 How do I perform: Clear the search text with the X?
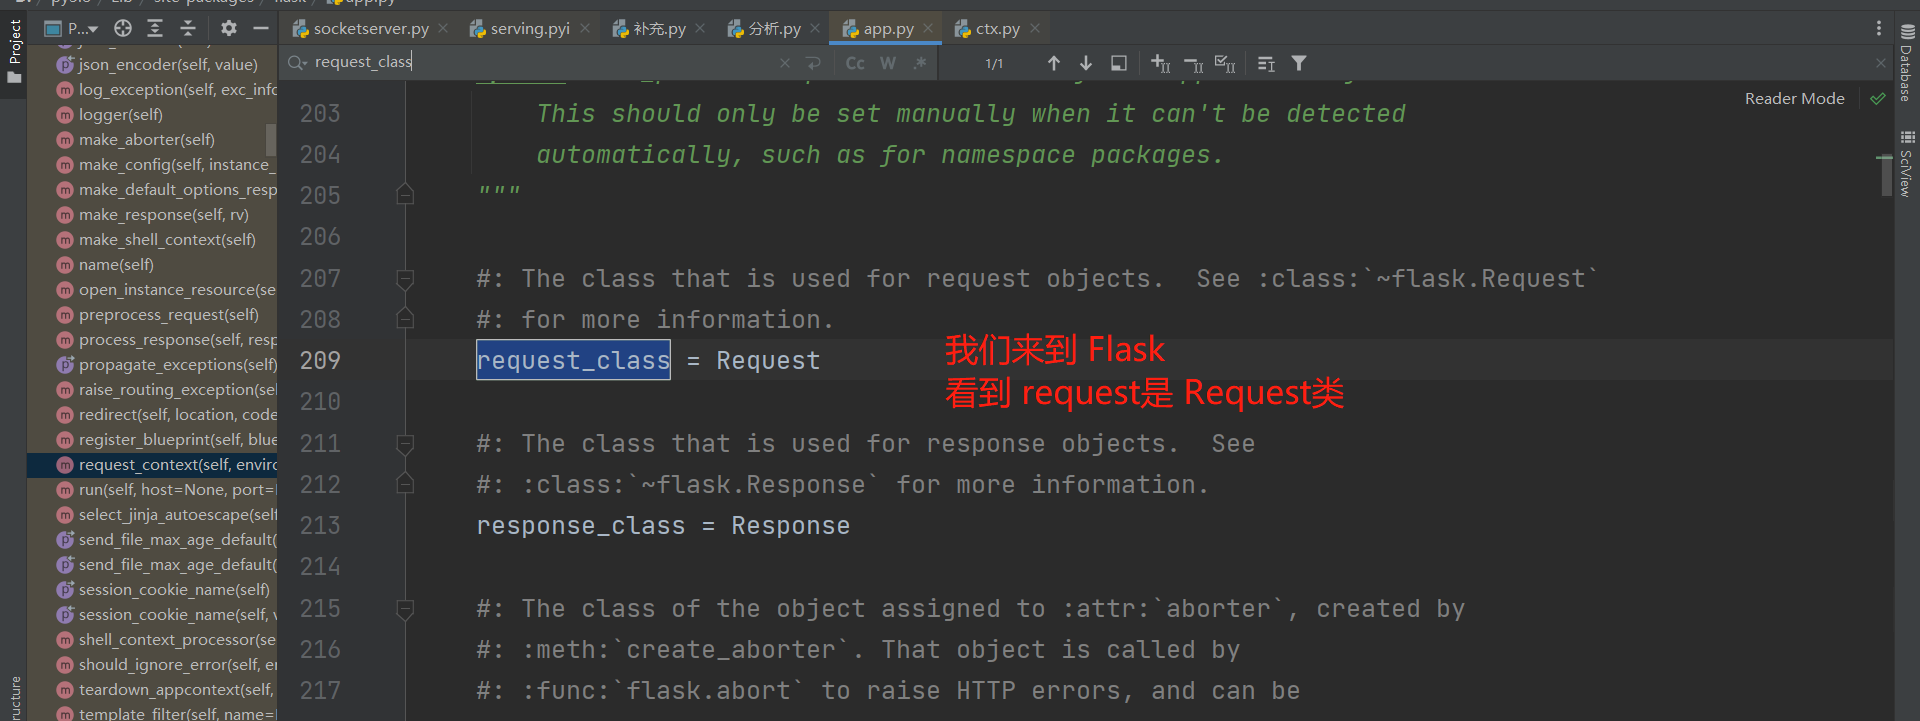[785, 63]
